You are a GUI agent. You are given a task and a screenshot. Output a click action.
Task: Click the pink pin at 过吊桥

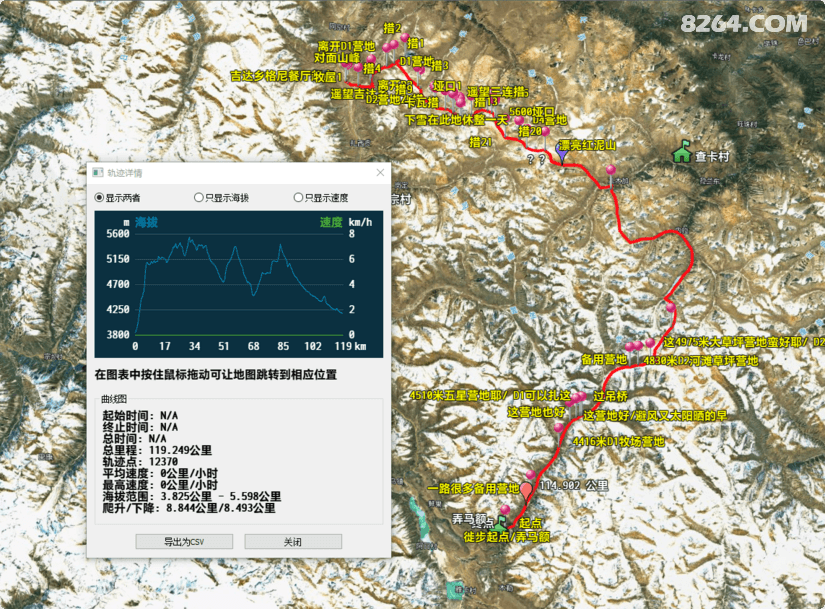pos(582,396)
